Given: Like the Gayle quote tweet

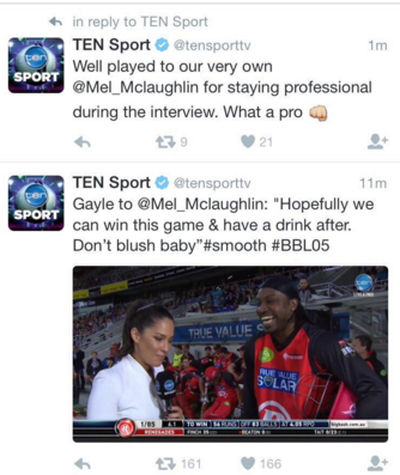Looking at the screenshot, I should pyautogui.click(x=248, y=463).
